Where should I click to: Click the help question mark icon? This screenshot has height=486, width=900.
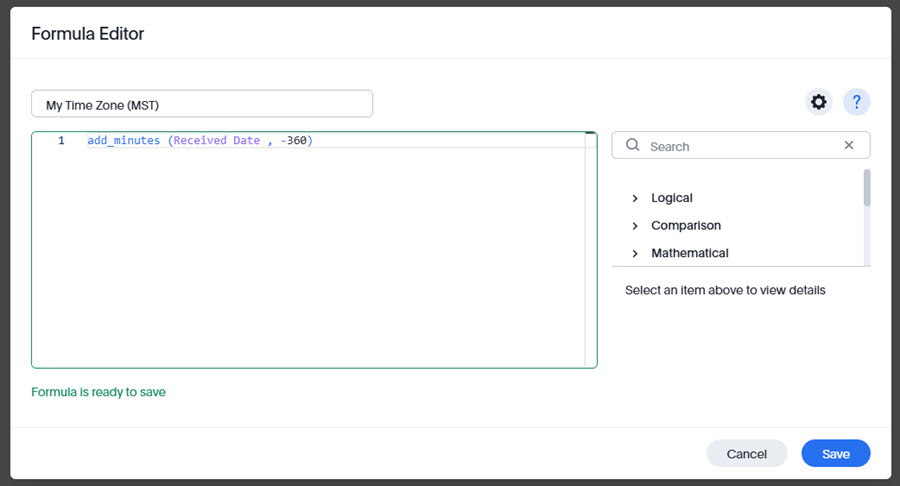[x=856, y=102]
